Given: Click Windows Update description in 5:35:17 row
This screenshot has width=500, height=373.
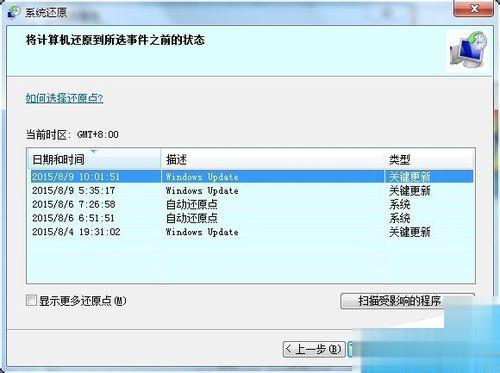Looking at the screenshot, I should pyautogui.click(x=202, y=191).
